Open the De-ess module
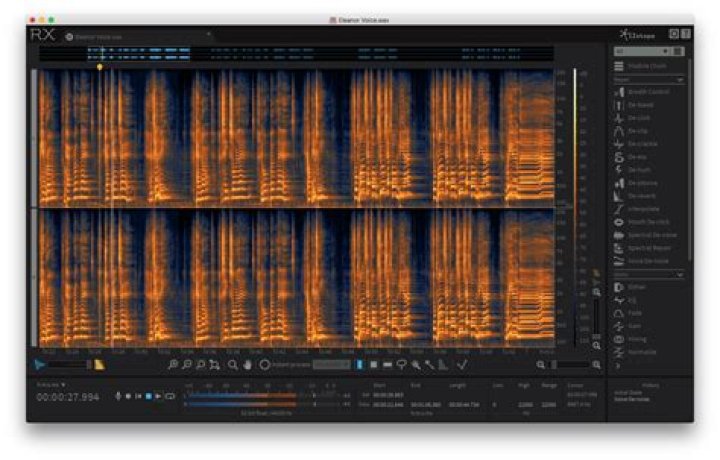720x460 pixels. tap(631, 157)
